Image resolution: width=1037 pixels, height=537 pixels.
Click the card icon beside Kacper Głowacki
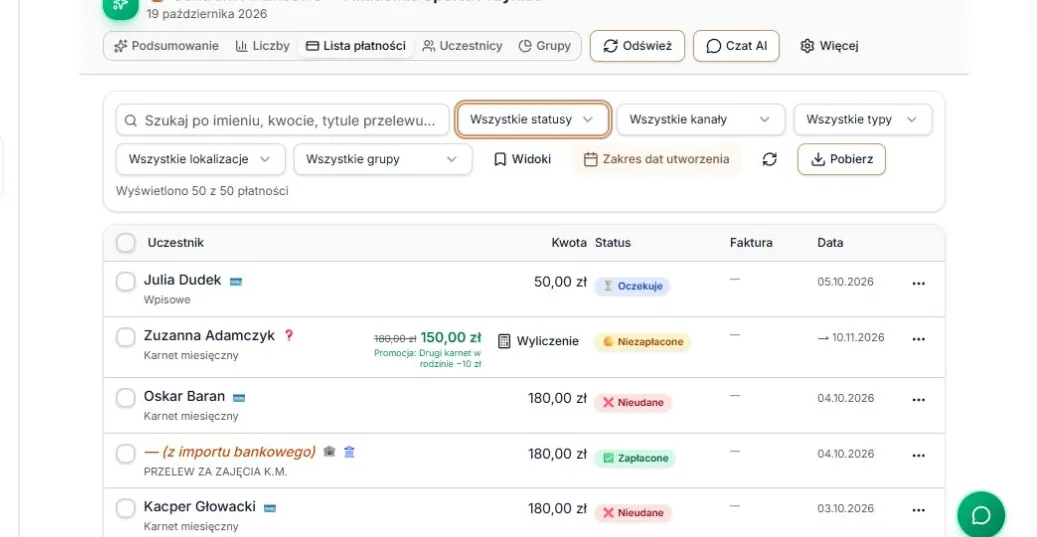point(270,508)
